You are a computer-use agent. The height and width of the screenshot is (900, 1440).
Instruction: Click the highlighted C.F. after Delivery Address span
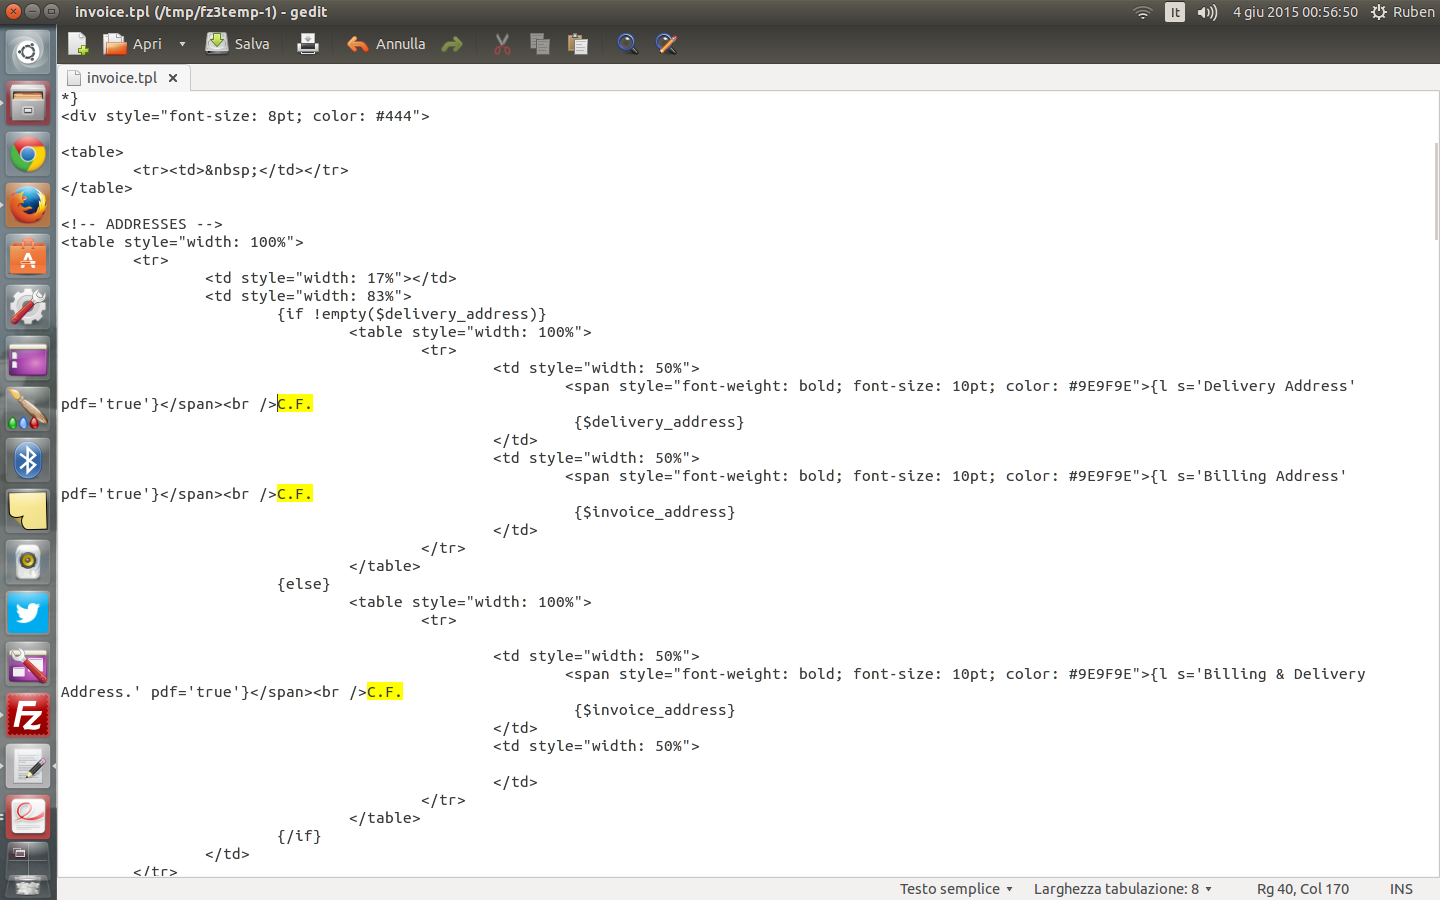(295, 404)
